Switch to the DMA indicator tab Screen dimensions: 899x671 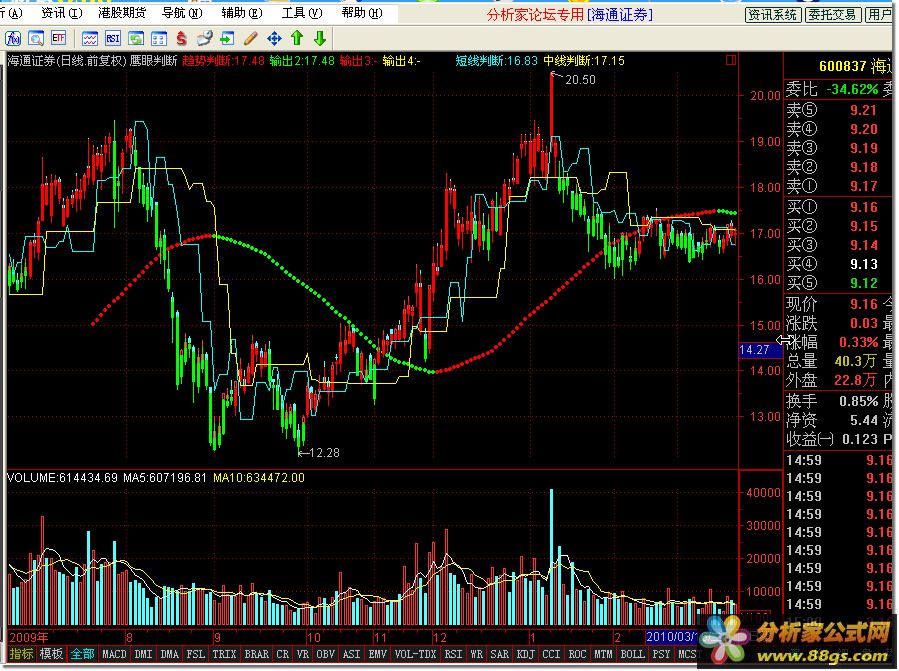tap(170, 654)
